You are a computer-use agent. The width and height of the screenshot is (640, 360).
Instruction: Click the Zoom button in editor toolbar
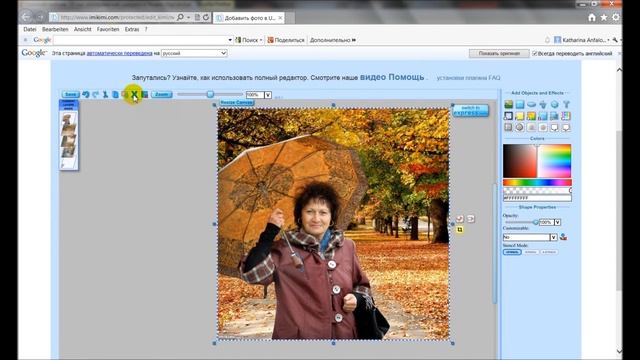162,94
